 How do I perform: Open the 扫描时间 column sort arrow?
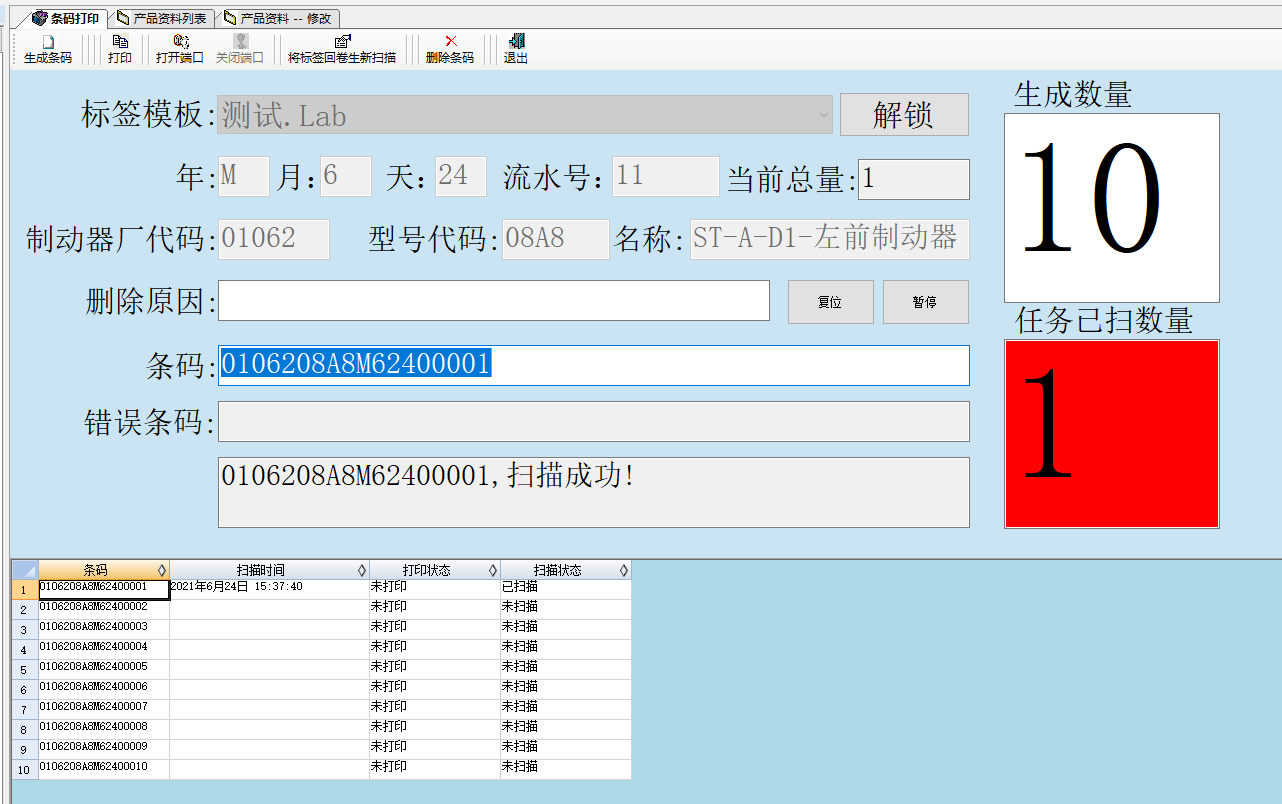tap(362, 570)
